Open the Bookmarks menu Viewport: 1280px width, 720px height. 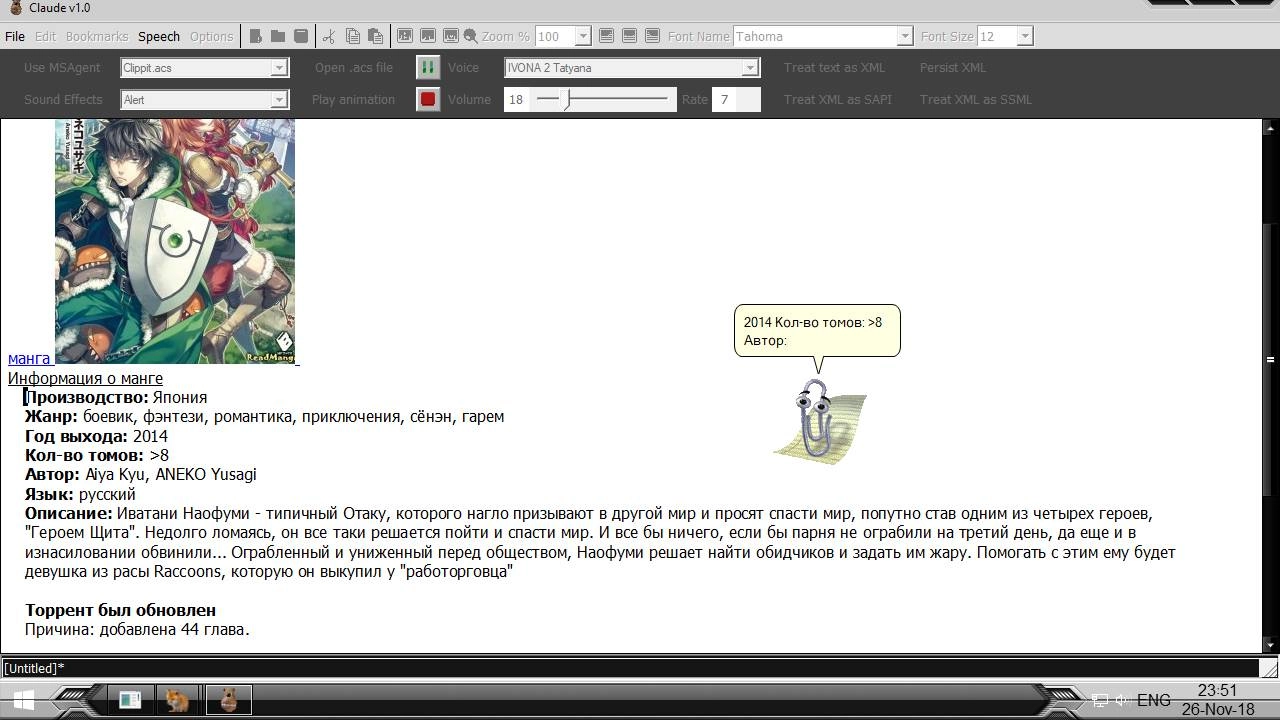pyautogui.click(x=97, y=36)
